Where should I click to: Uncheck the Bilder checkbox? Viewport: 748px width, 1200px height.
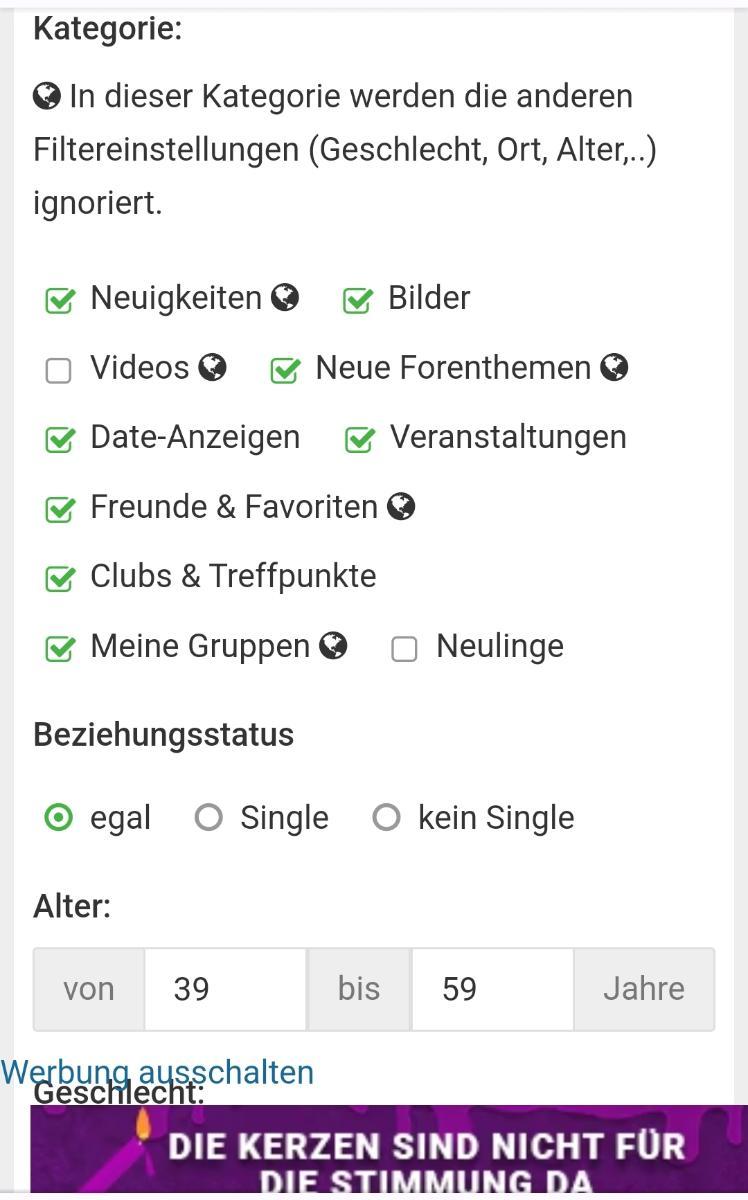(x=358, y=300)
